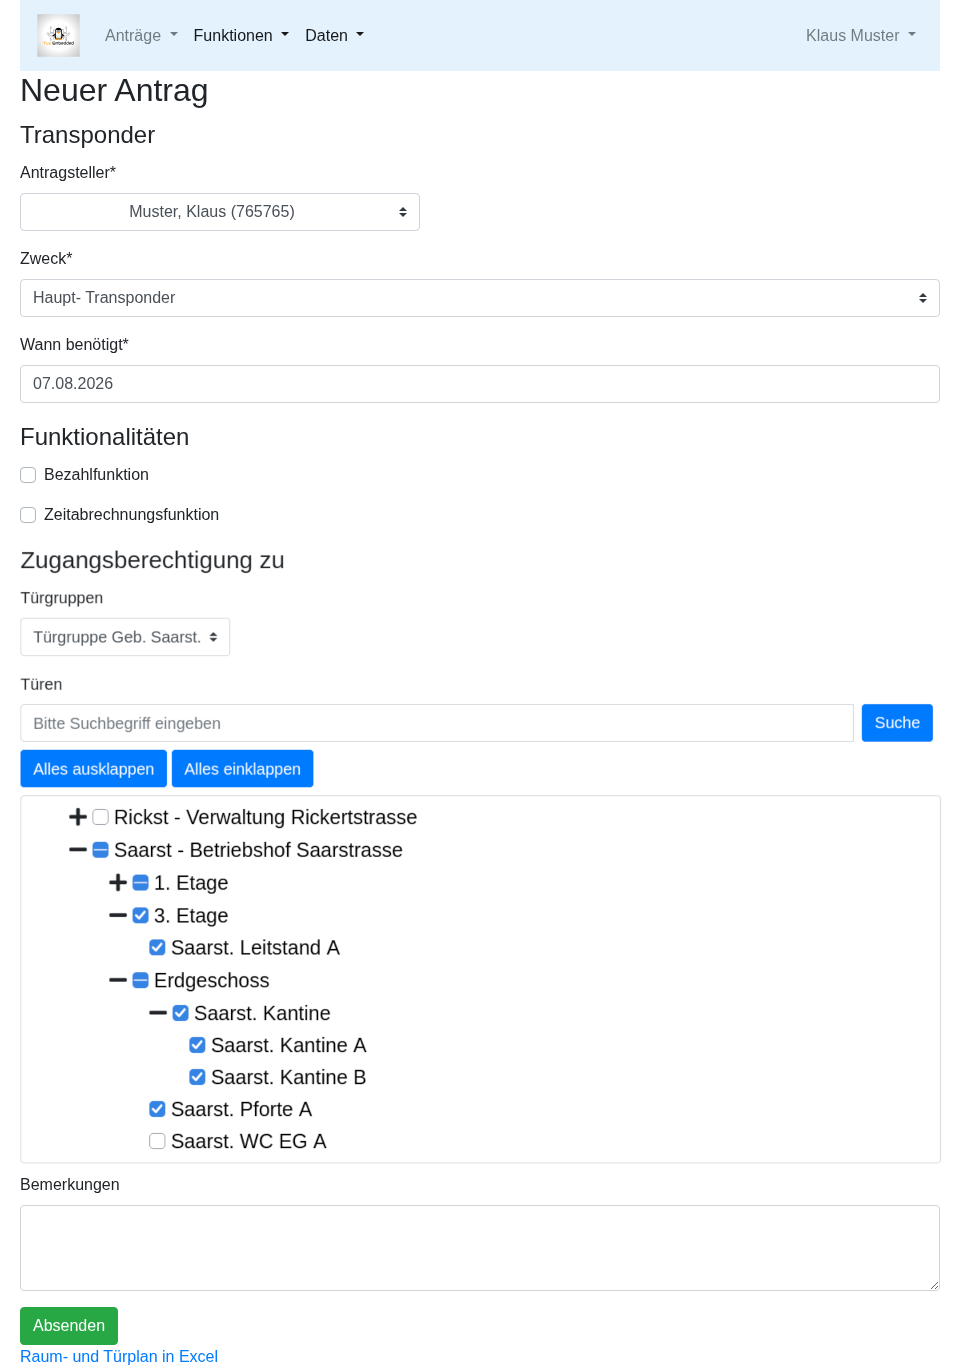Open the Türgruppen dropdown
The width and height of the screenshot is (960, 1369).
[x=125, y=637]
